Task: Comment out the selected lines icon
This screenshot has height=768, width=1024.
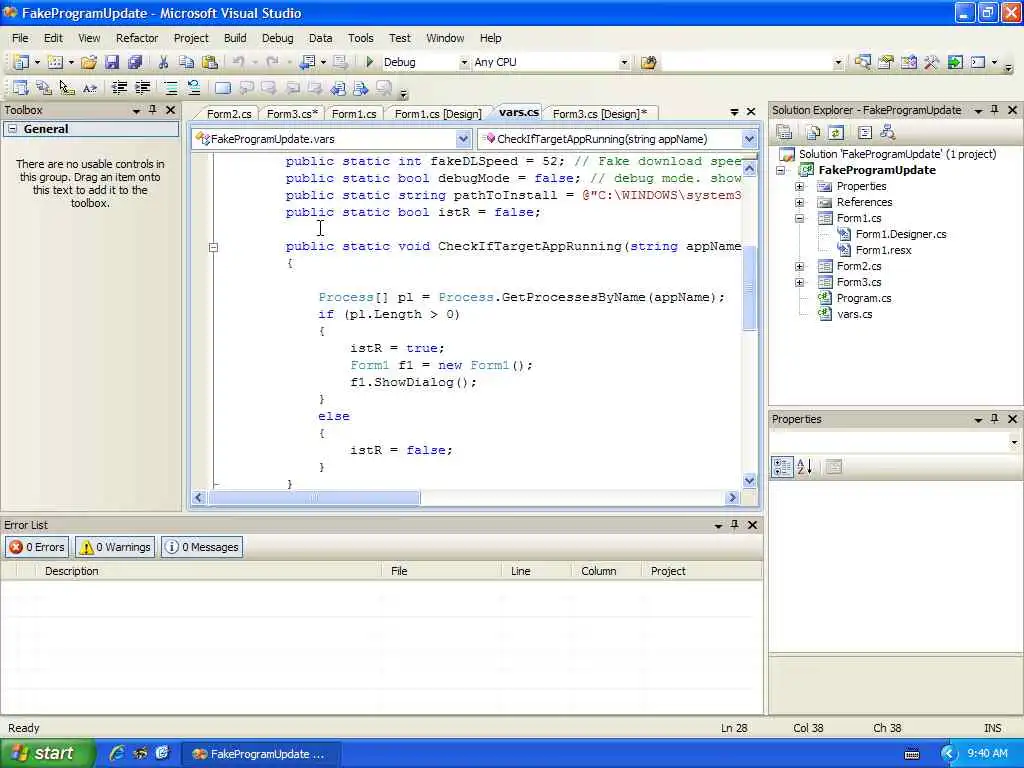Action: coord(170,88)
